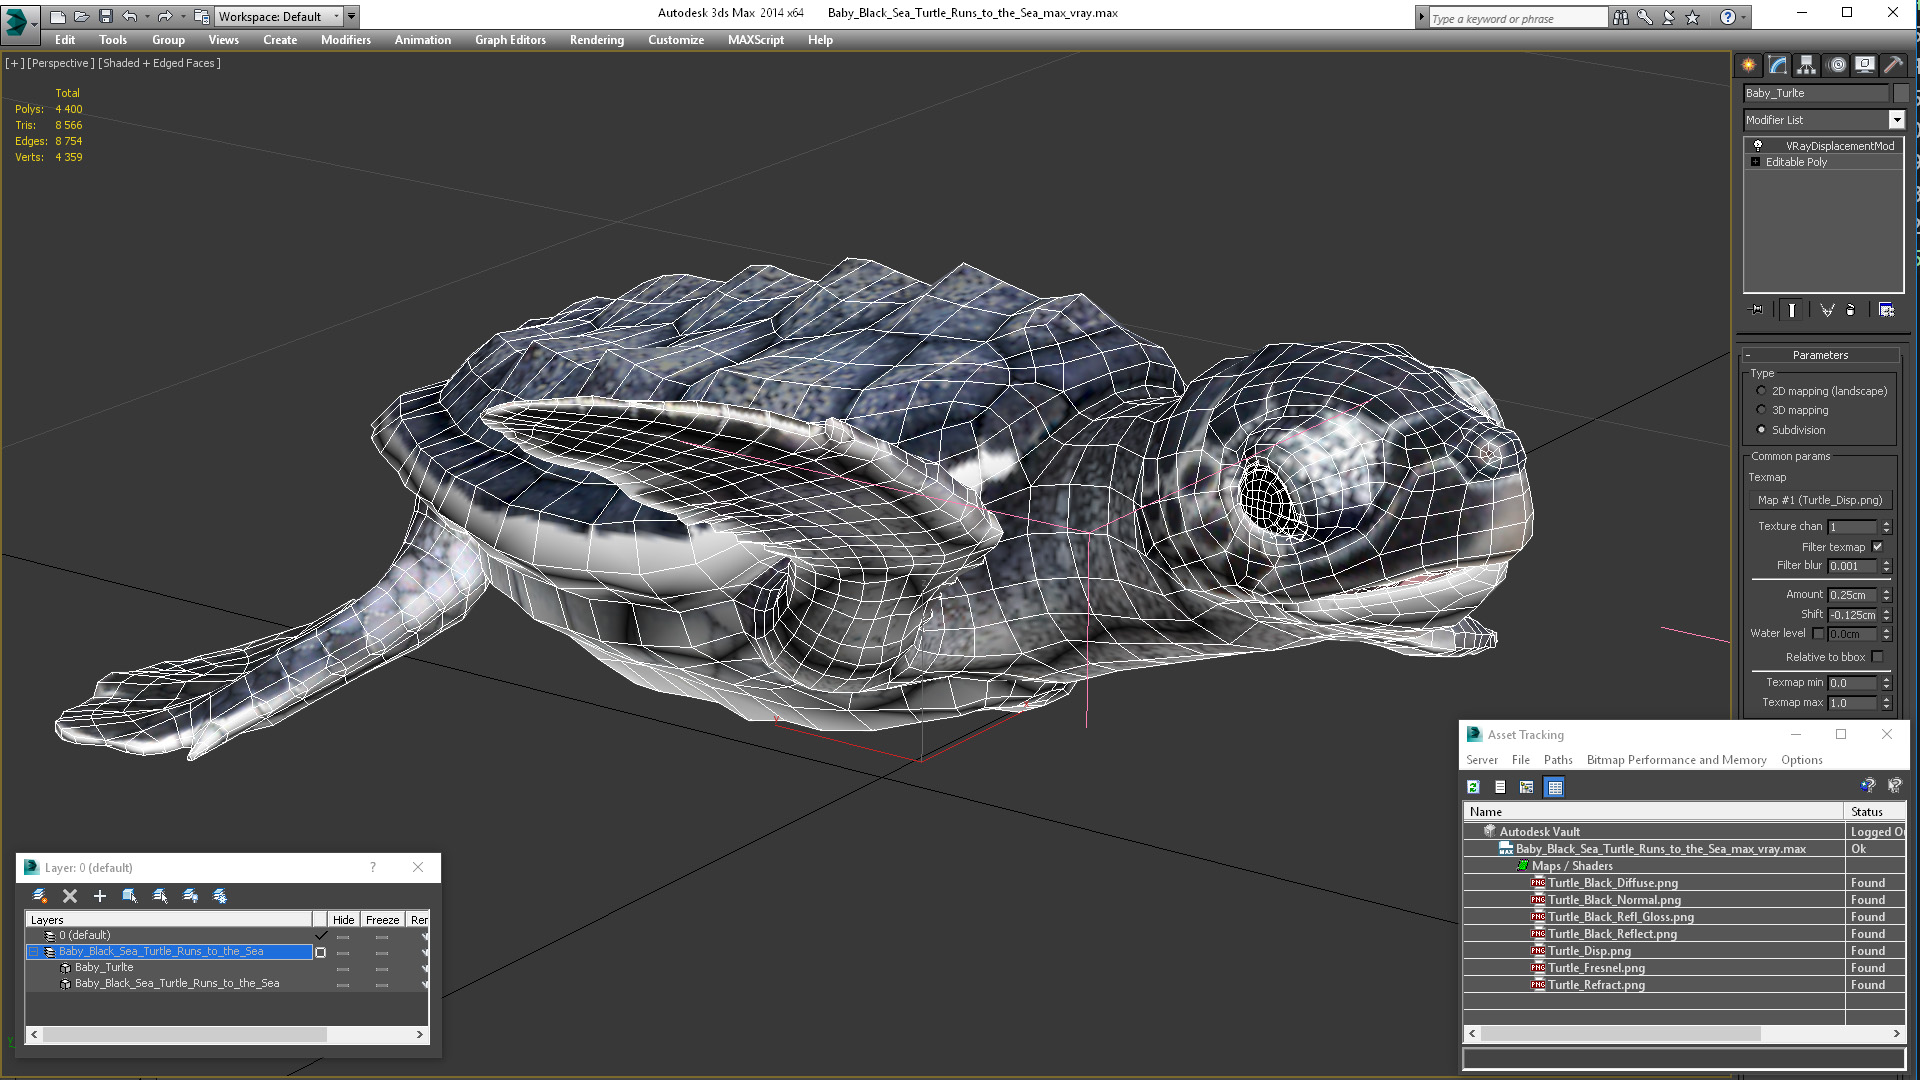Click binoculars search icon in title bar
The width and height of the screenshot is (1920, 1080).
1621,17
